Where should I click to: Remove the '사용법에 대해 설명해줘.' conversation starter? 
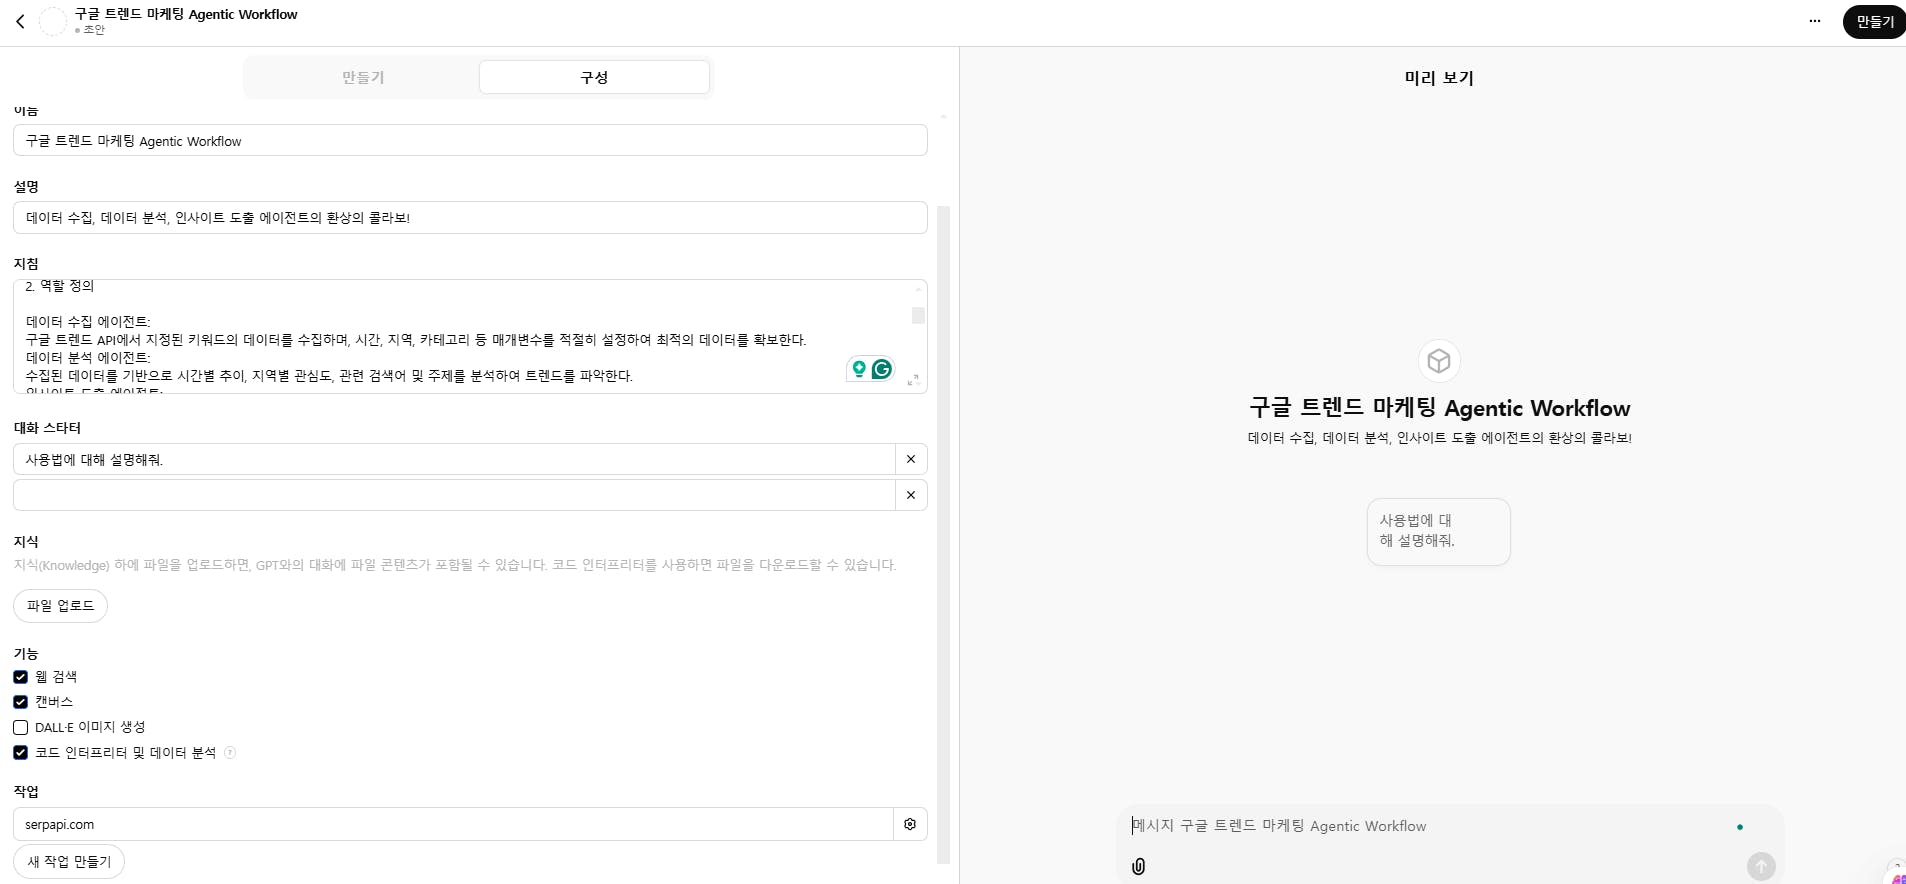pos(911,459)
